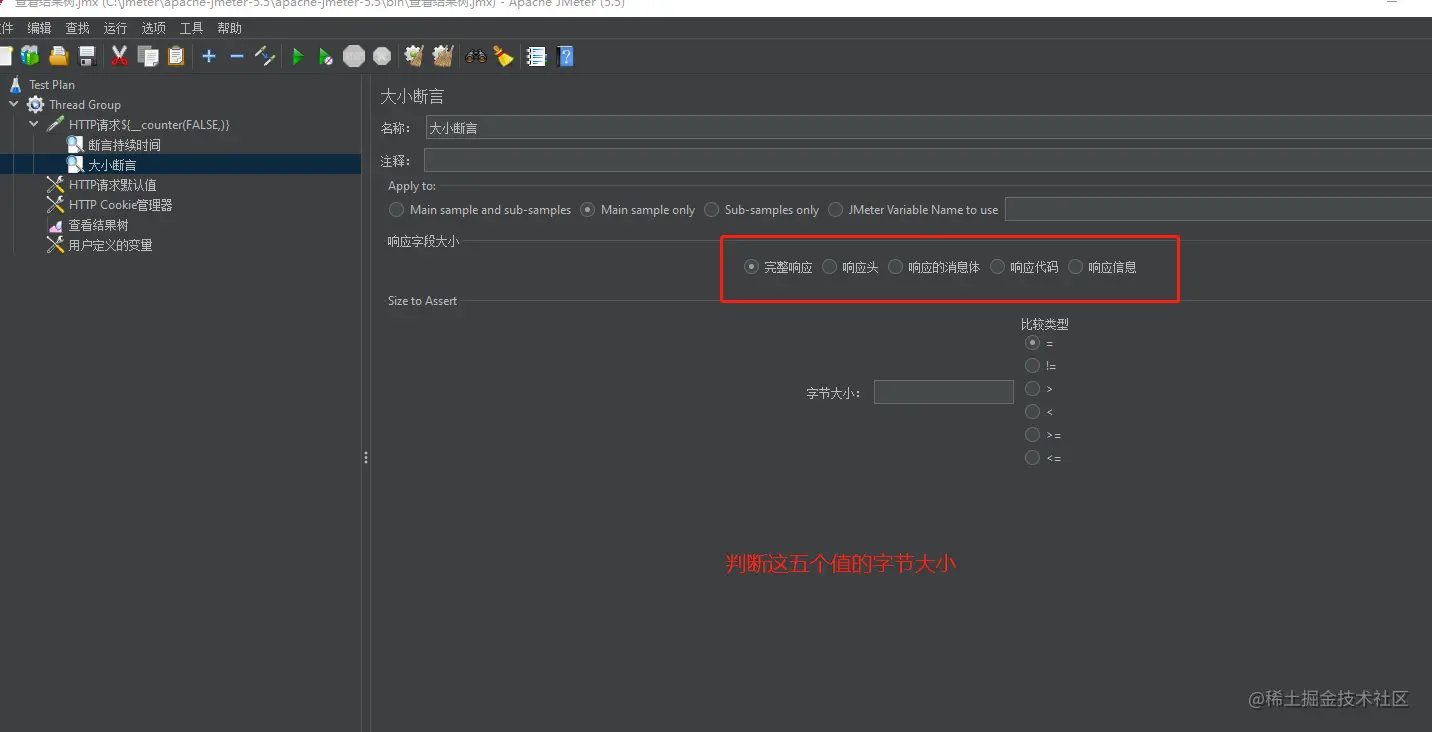This screenshot has height=732, width=1432.
Task: Collapse all nodes with minus icon
Action: click(x=237, y=56)
